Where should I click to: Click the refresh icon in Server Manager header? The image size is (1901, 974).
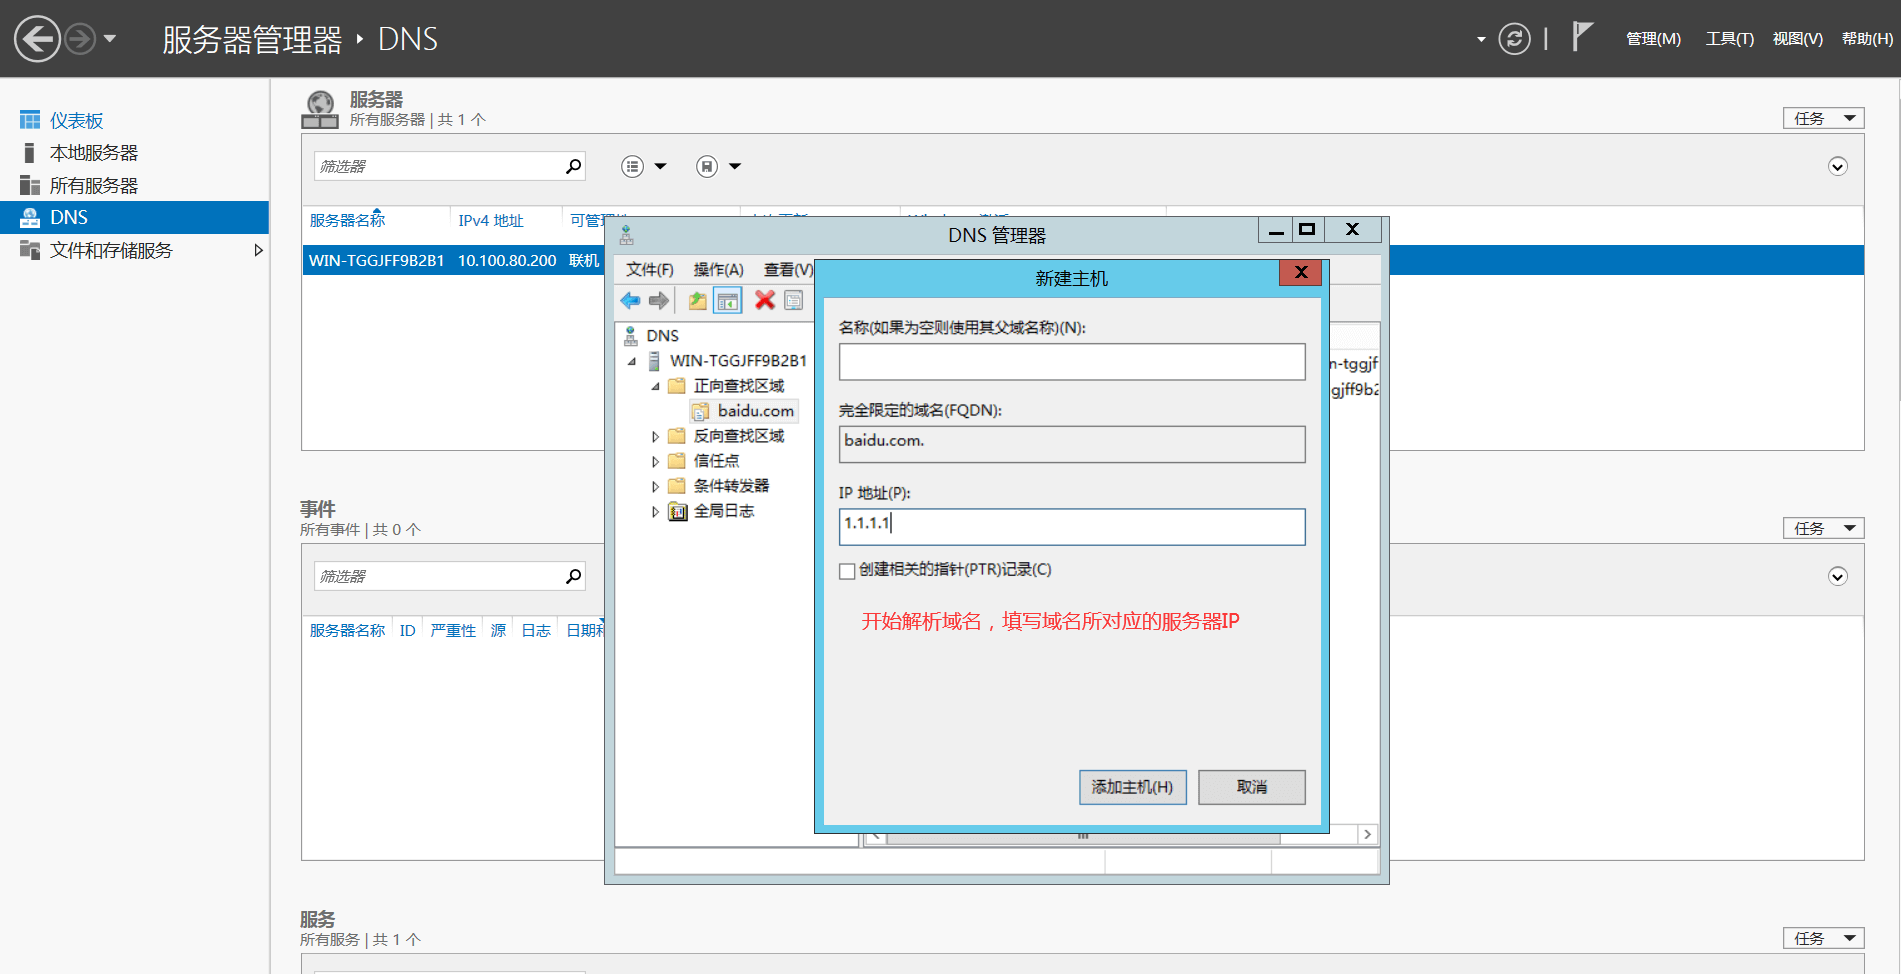(1514, 39)
